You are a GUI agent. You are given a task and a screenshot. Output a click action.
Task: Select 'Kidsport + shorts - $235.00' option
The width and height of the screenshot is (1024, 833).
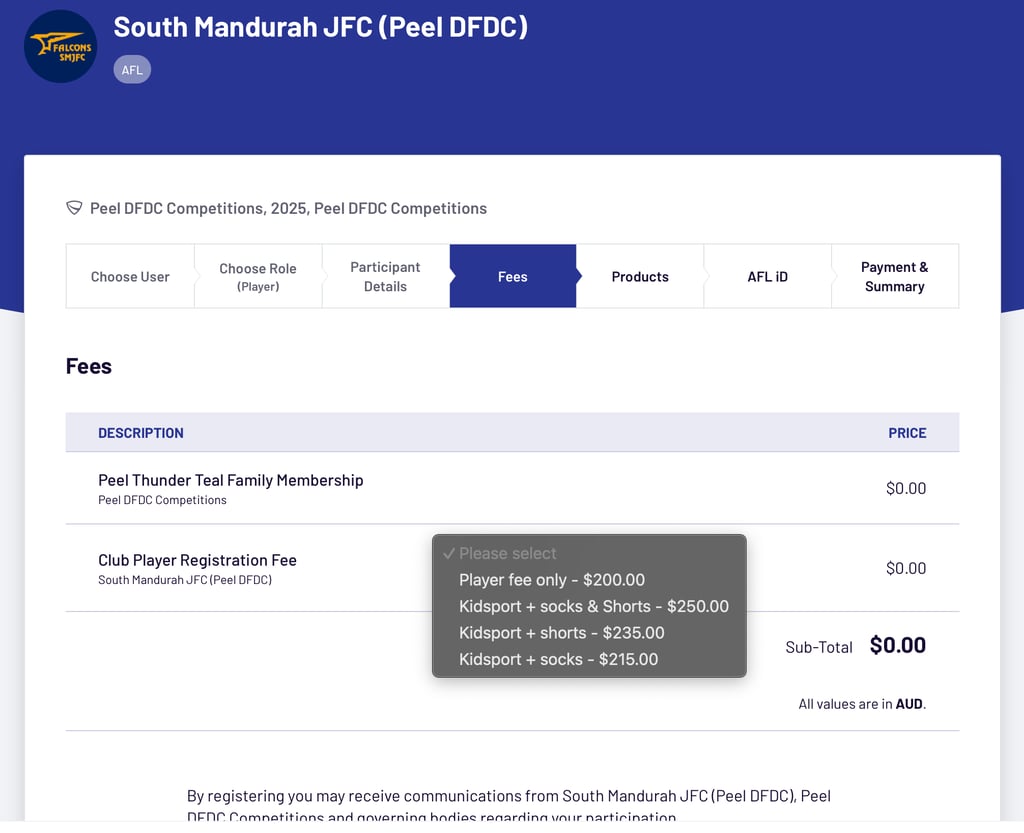(561, 633)
